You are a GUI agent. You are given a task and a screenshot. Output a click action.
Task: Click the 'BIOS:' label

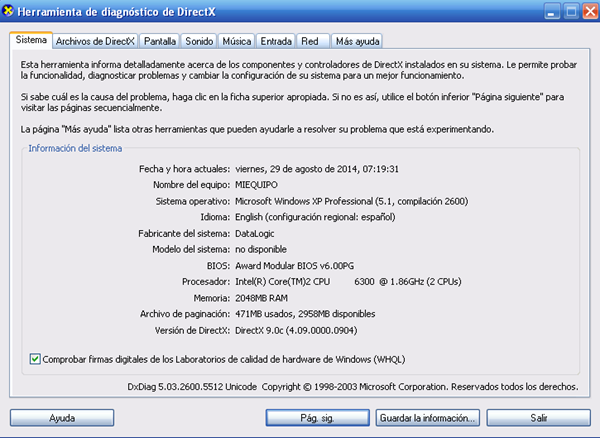218,265
